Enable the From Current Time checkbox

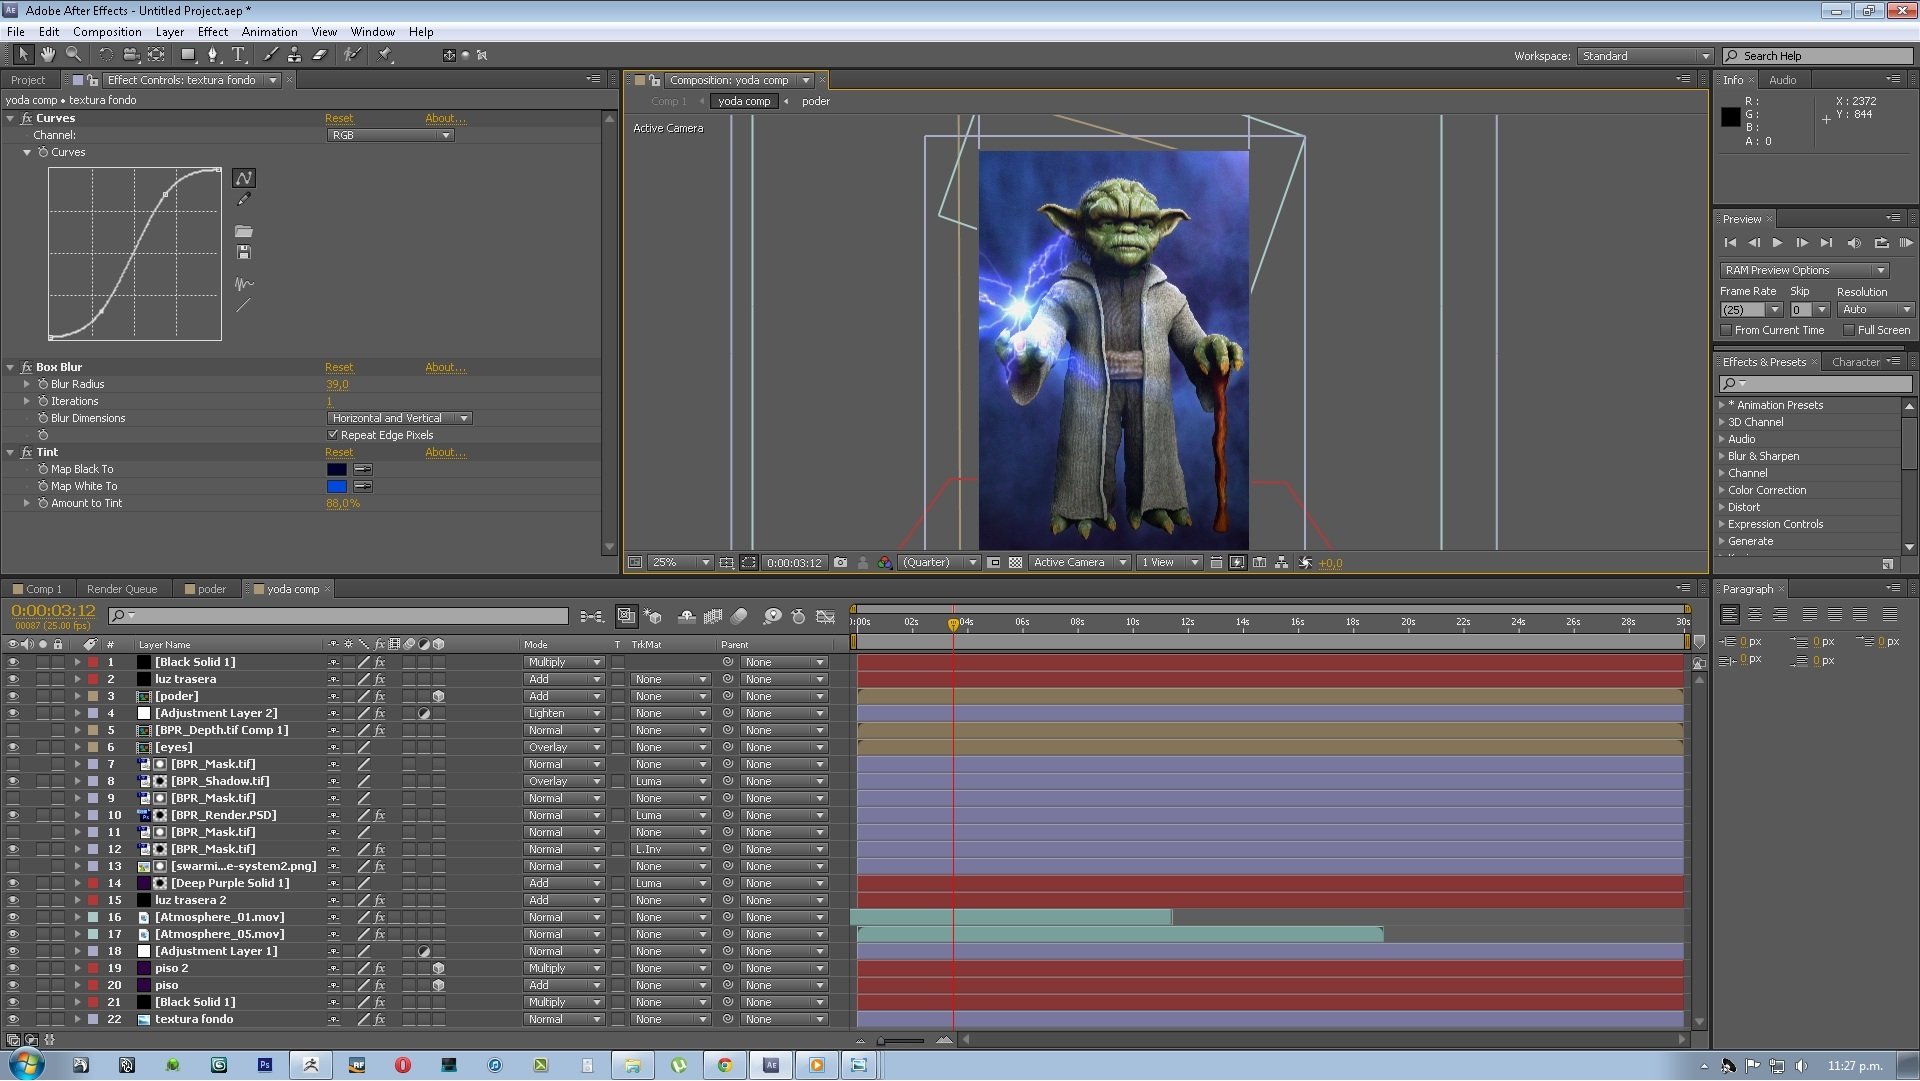[x=1726, y=330]
